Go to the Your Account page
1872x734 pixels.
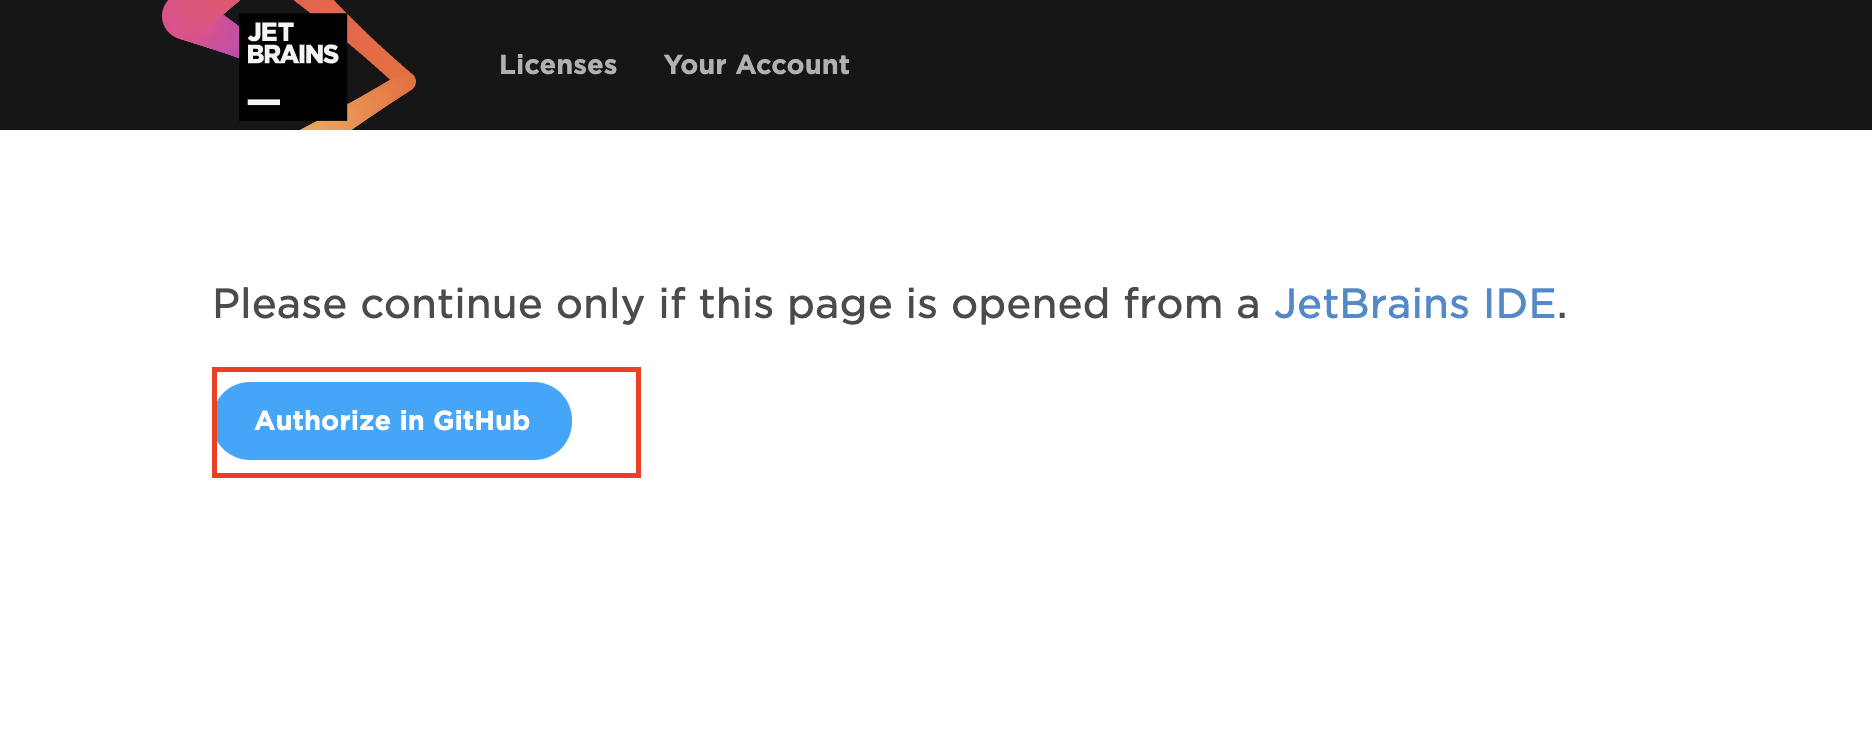[756, 65]
